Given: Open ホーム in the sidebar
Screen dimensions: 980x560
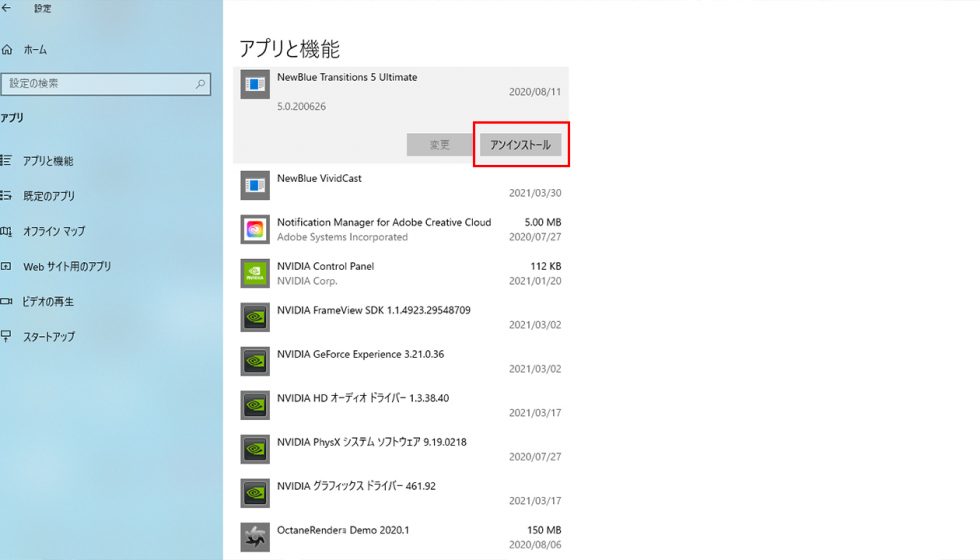Looking at the screenshot, I should 35,50.
